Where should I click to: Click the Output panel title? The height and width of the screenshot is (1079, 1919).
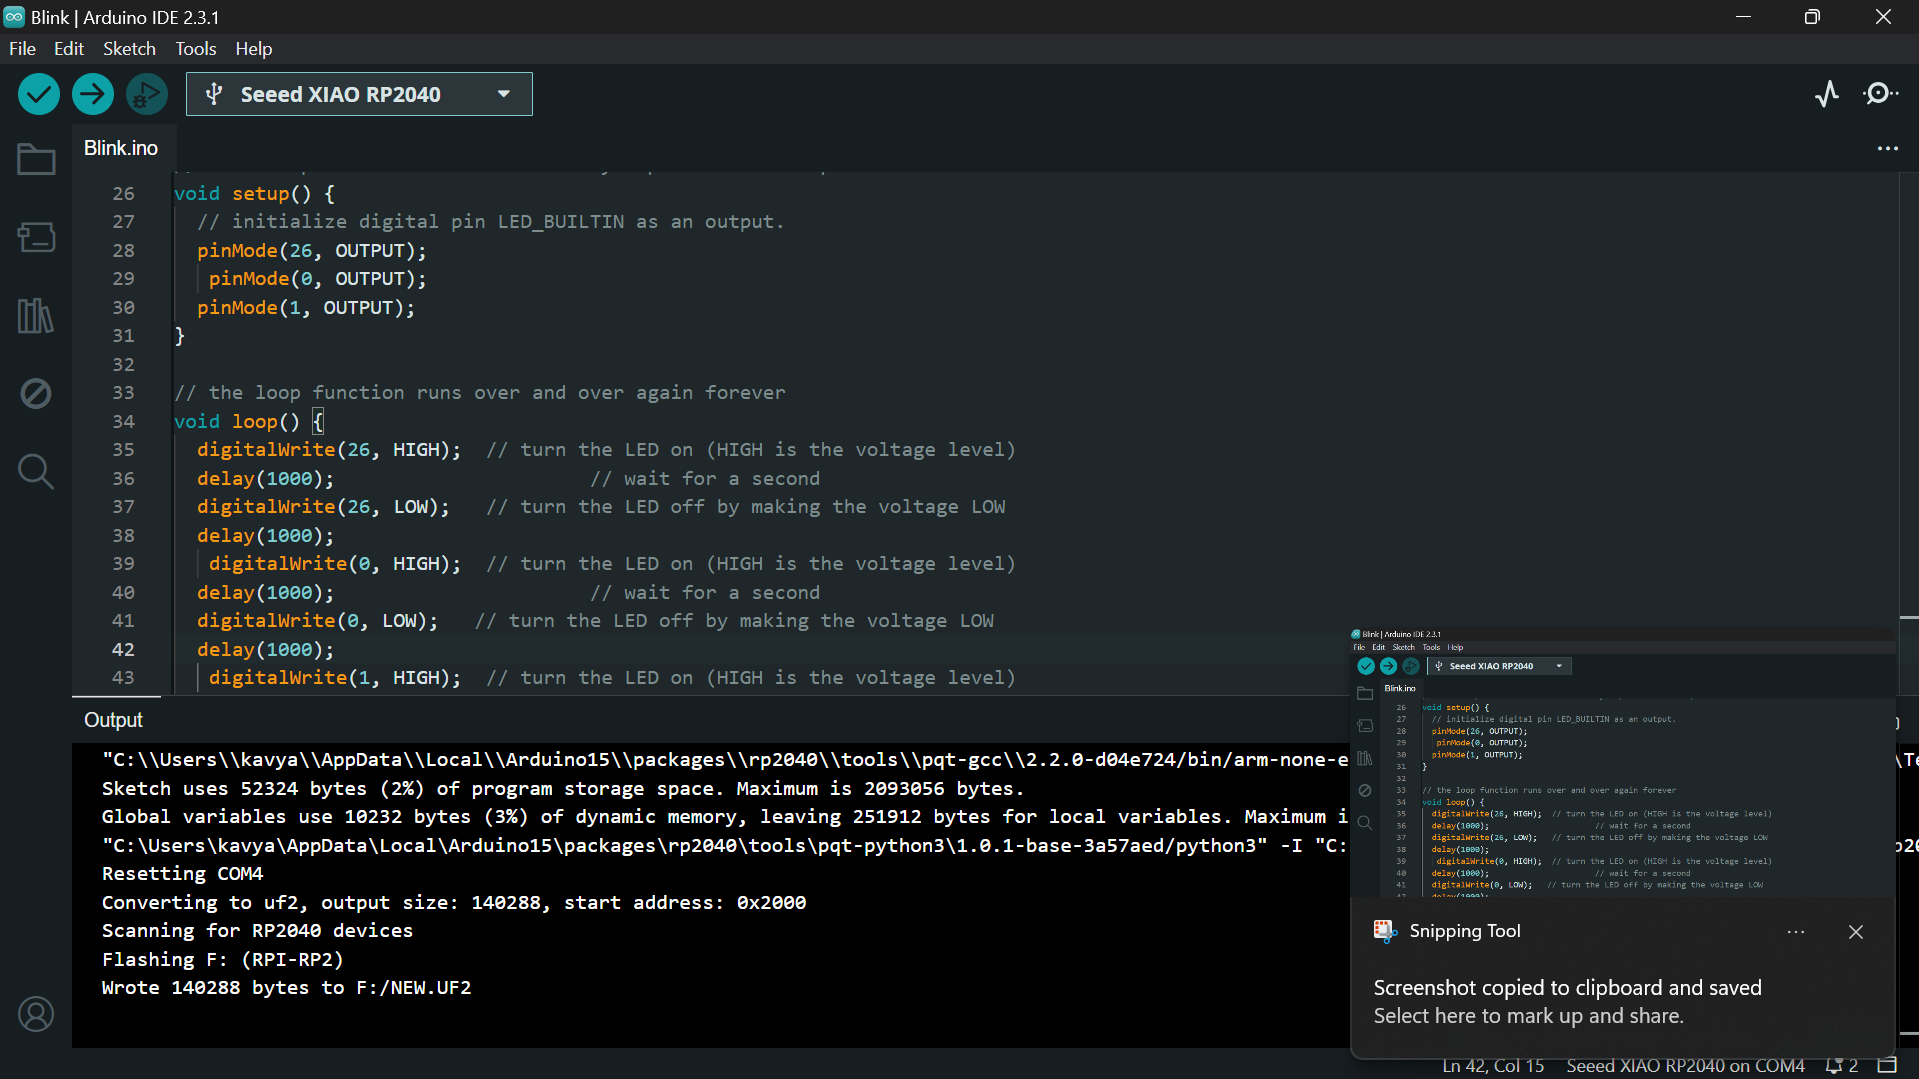click(x=113, y=720)
